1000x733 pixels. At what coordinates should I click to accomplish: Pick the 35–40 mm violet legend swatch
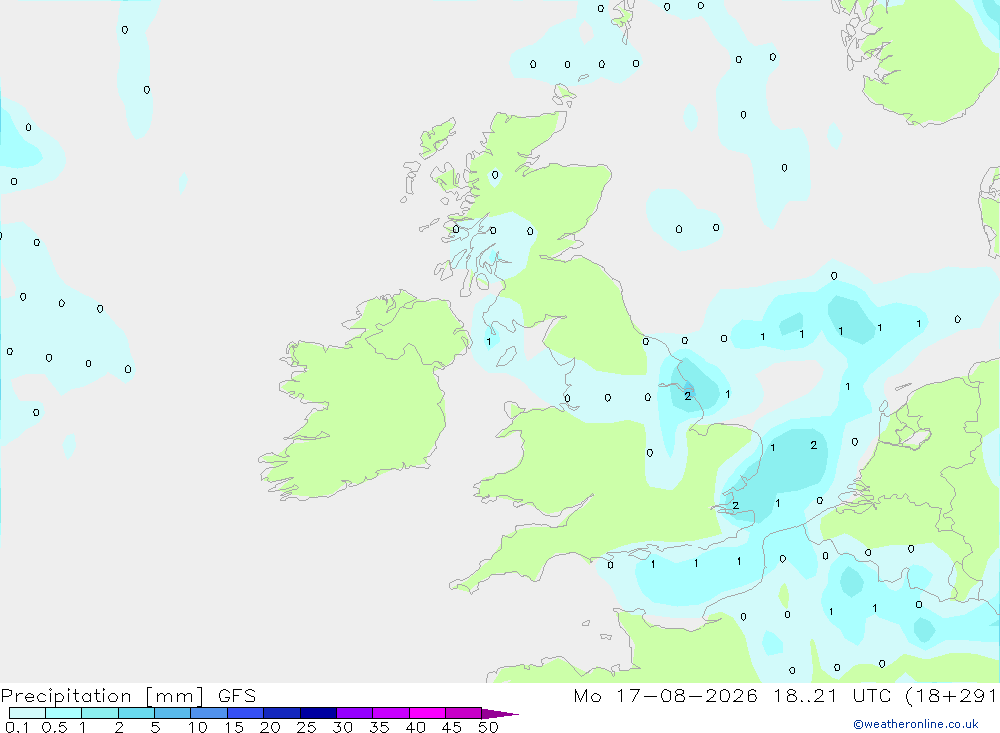click(391, 713)
